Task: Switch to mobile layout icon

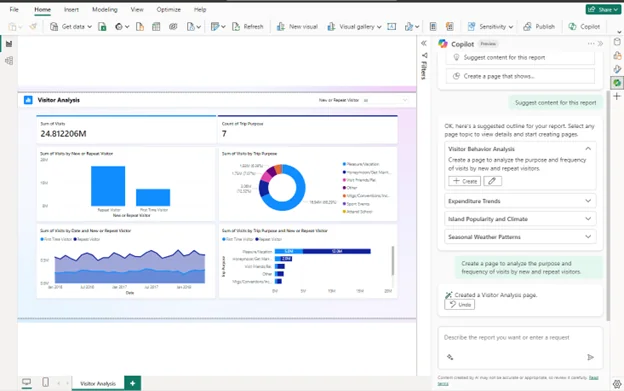Action: point(45,383)
